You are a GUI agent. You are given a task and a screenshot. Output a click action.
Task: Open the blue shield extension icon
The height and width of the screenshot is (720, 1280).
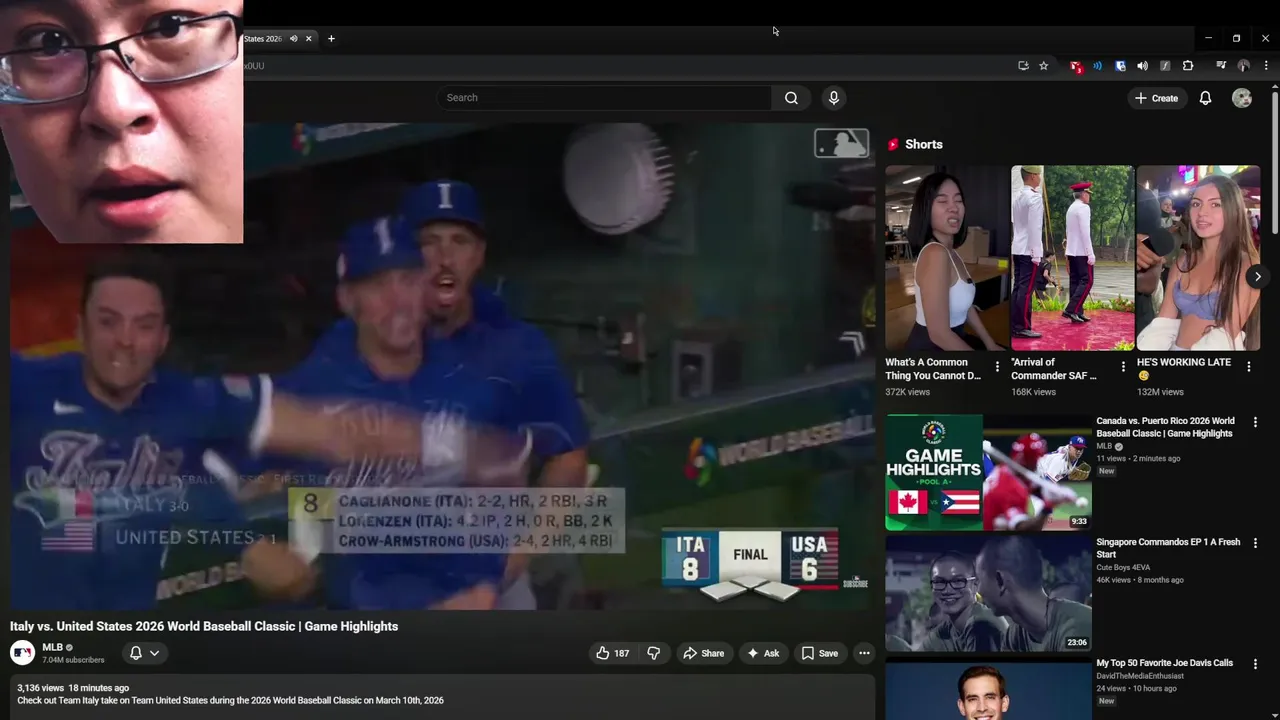tap(1120, 66)
